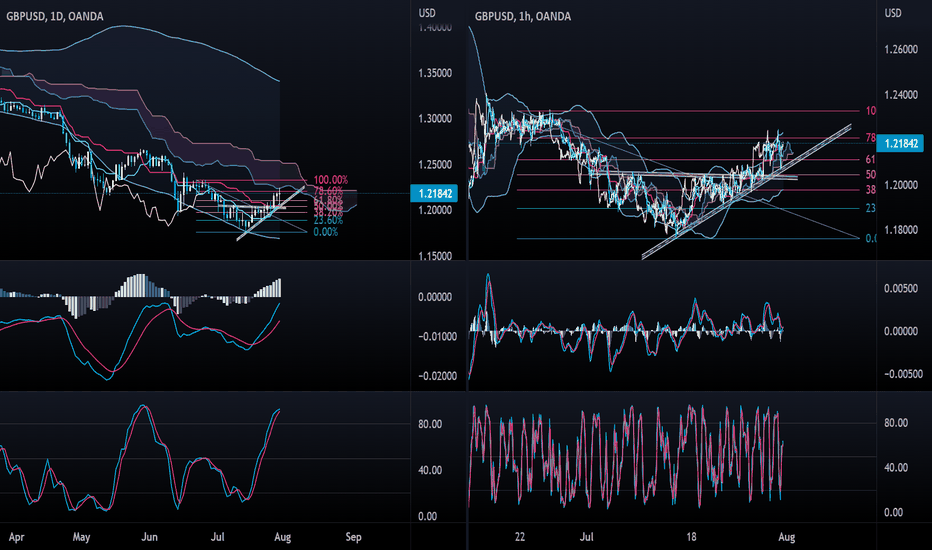The width and height of the screenshot is (932, 550).
Task: Click 1.26000 on the 1h price axis
Action: [901, 50]
